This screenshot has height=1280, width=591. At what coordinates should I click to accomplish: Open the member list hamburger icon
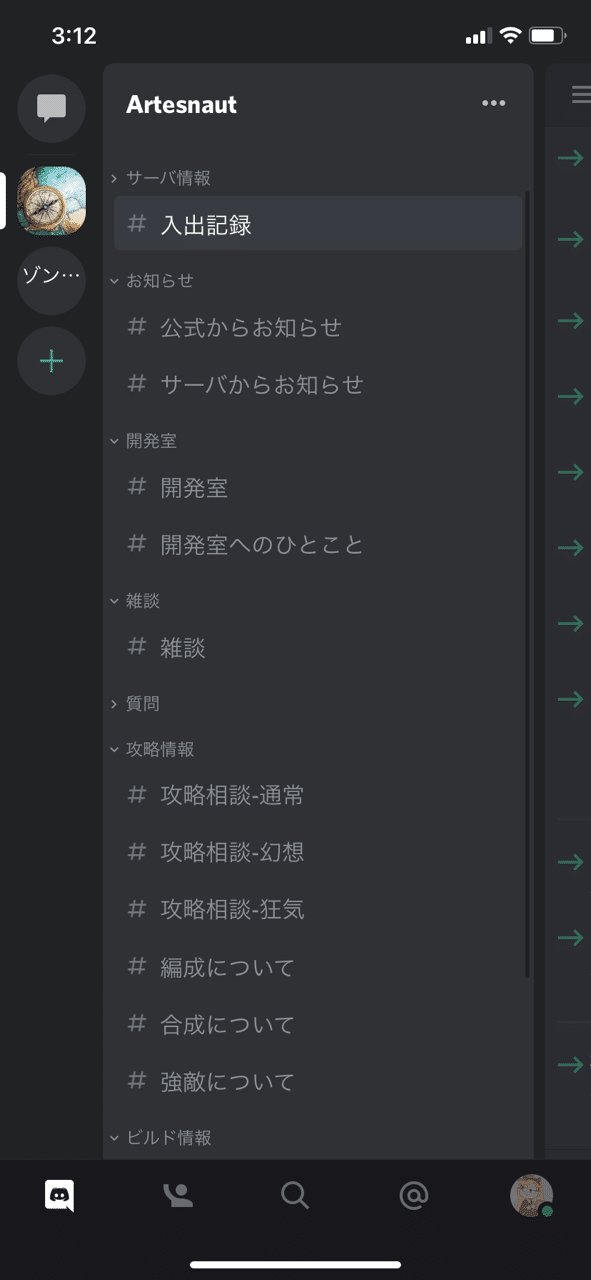point(580,94)
